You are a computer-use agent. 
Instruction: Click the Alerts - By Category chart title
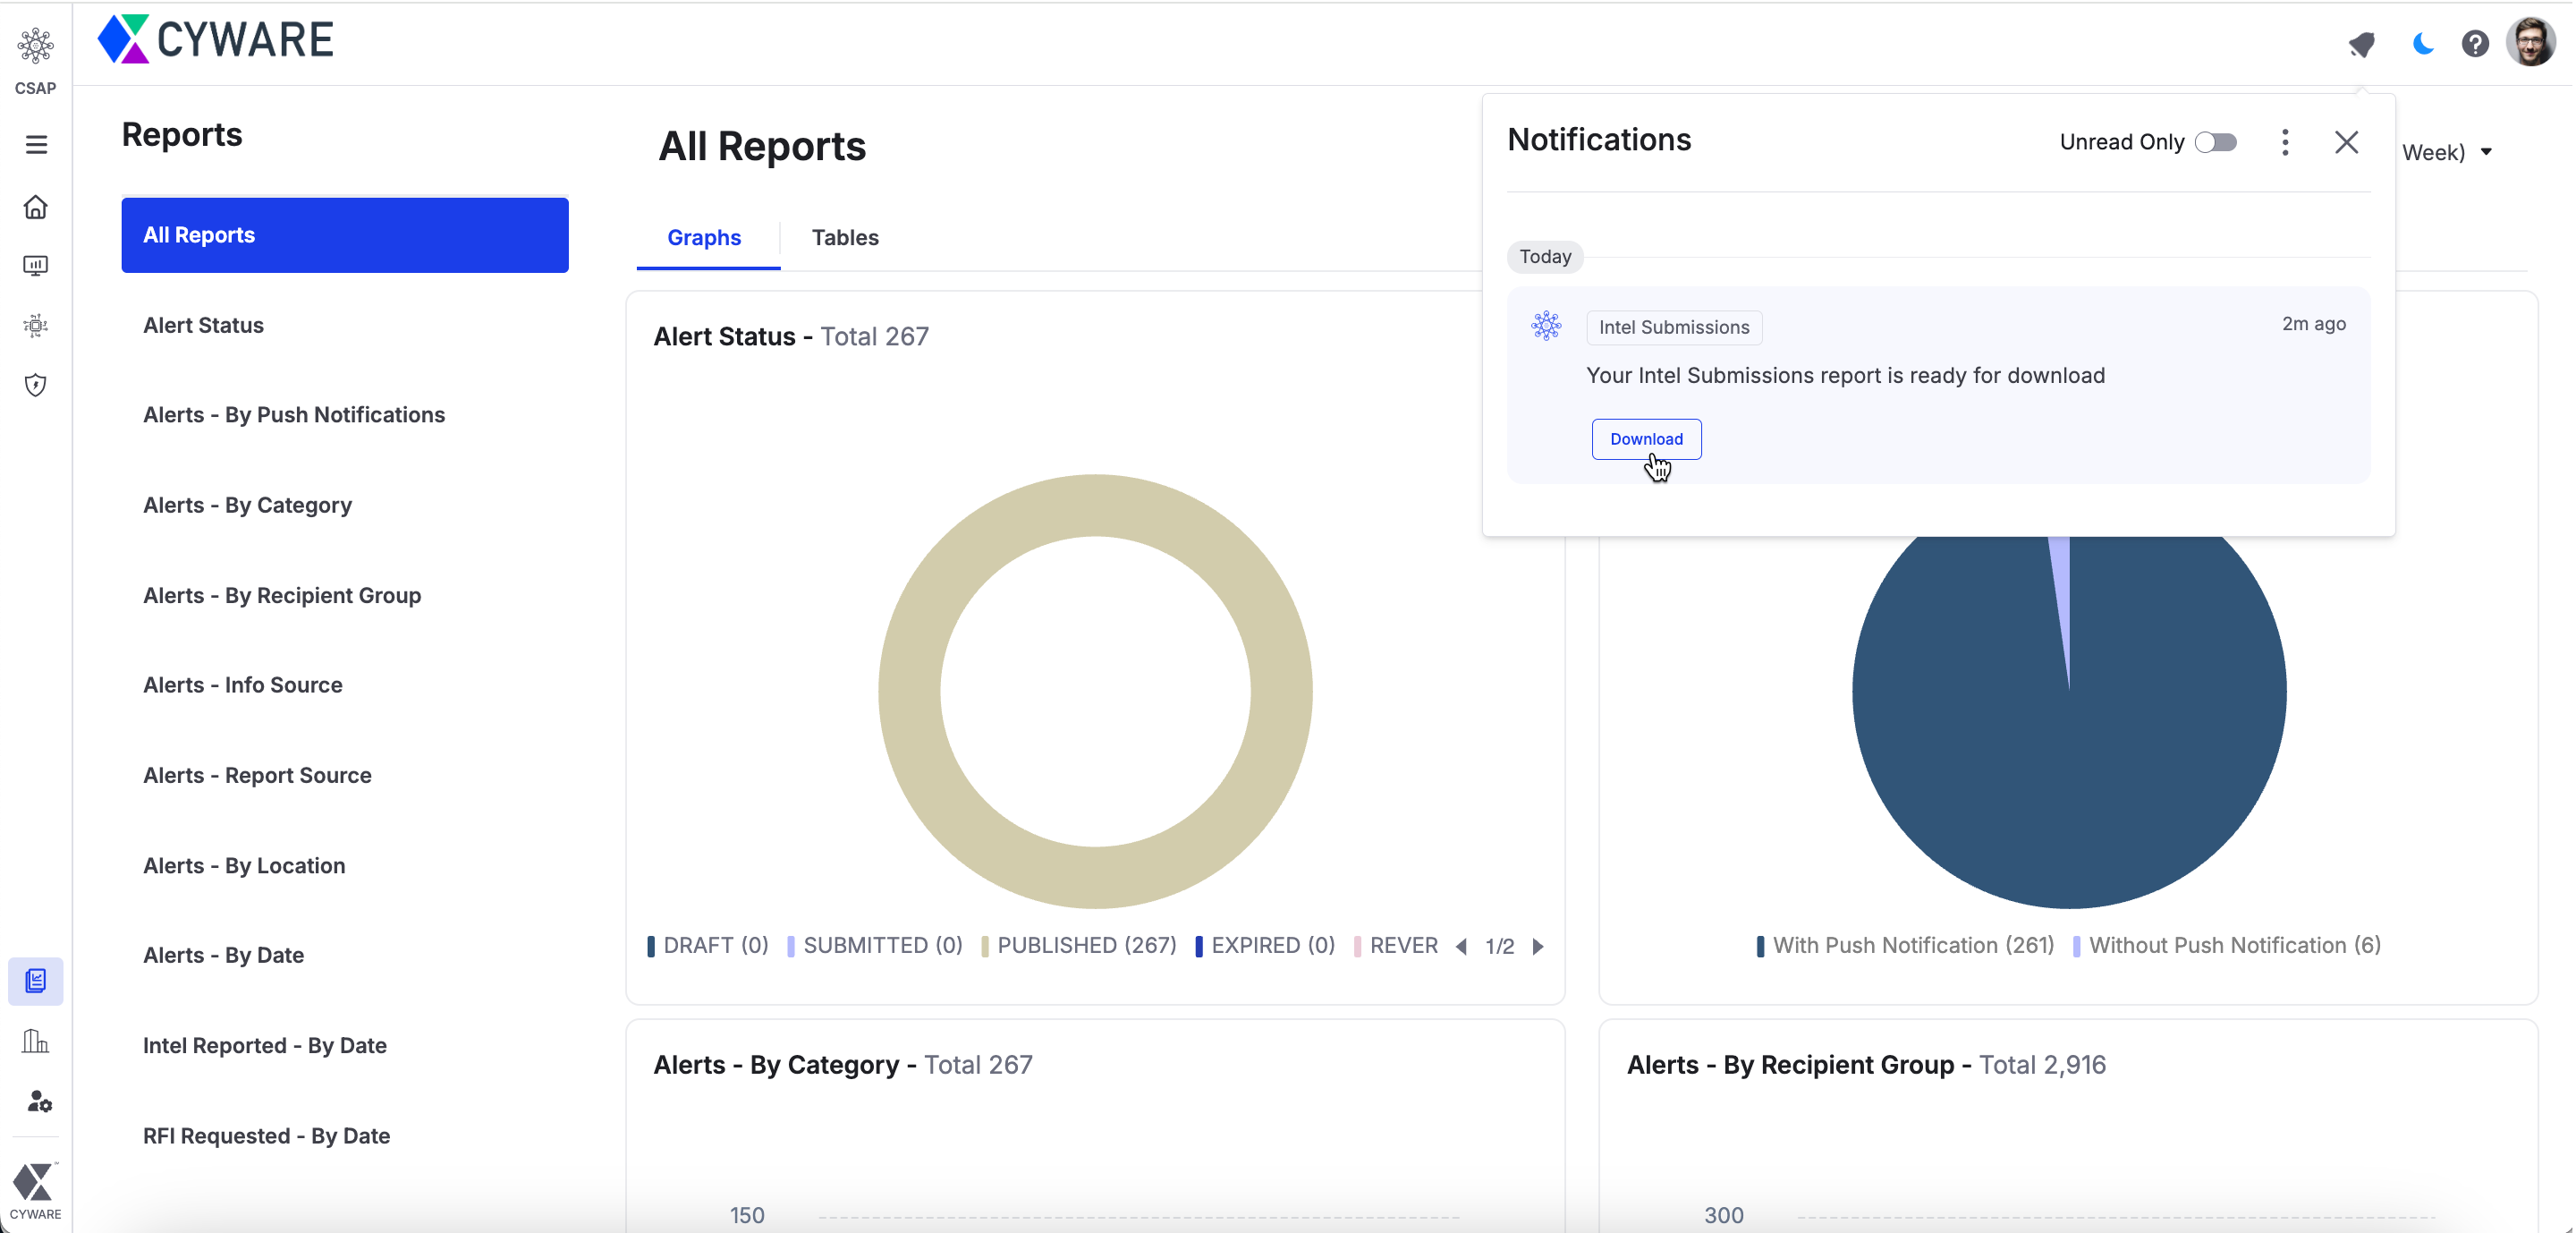[x=843, y=1065]
